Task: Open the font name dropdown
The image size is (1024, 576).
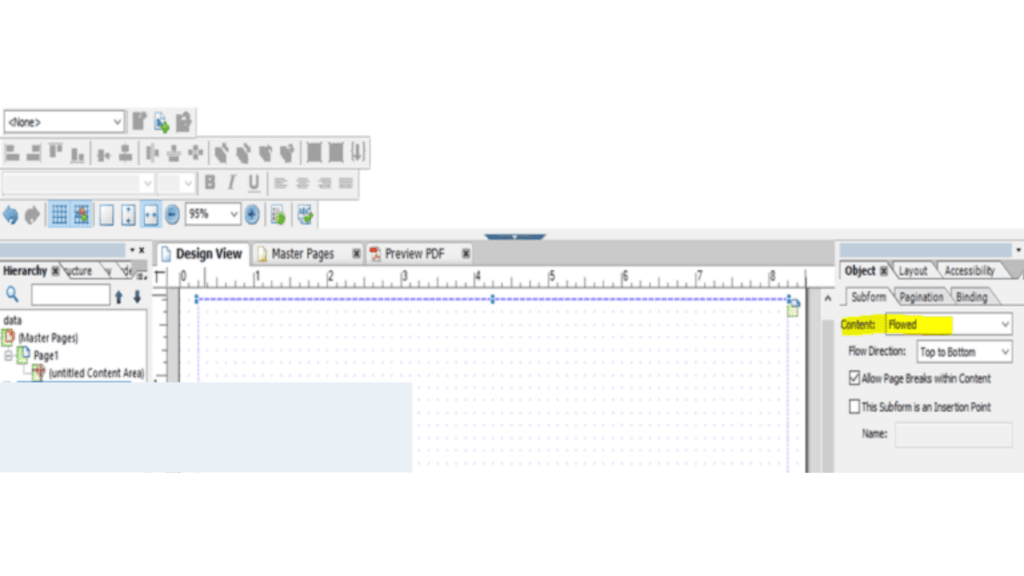Action: (x=146, y=183)
